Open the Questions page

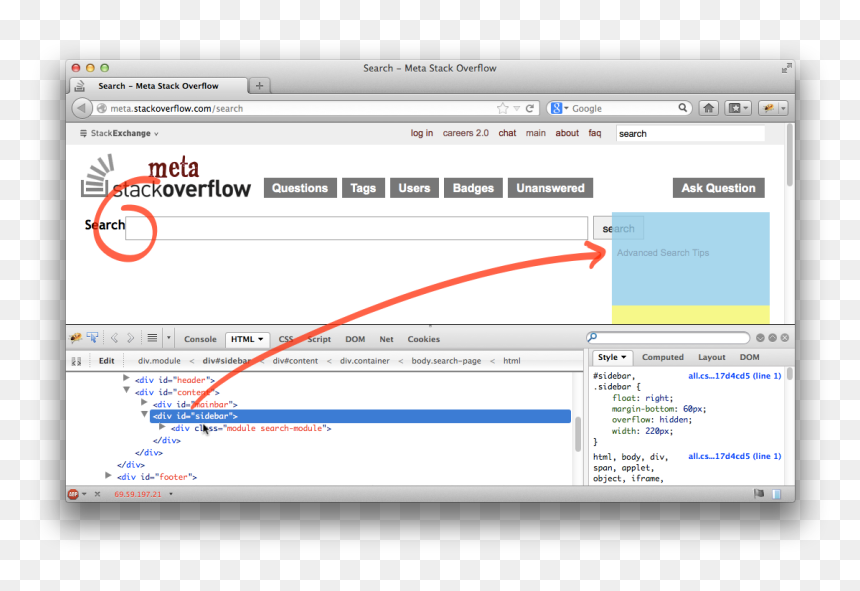click(300, 188)
